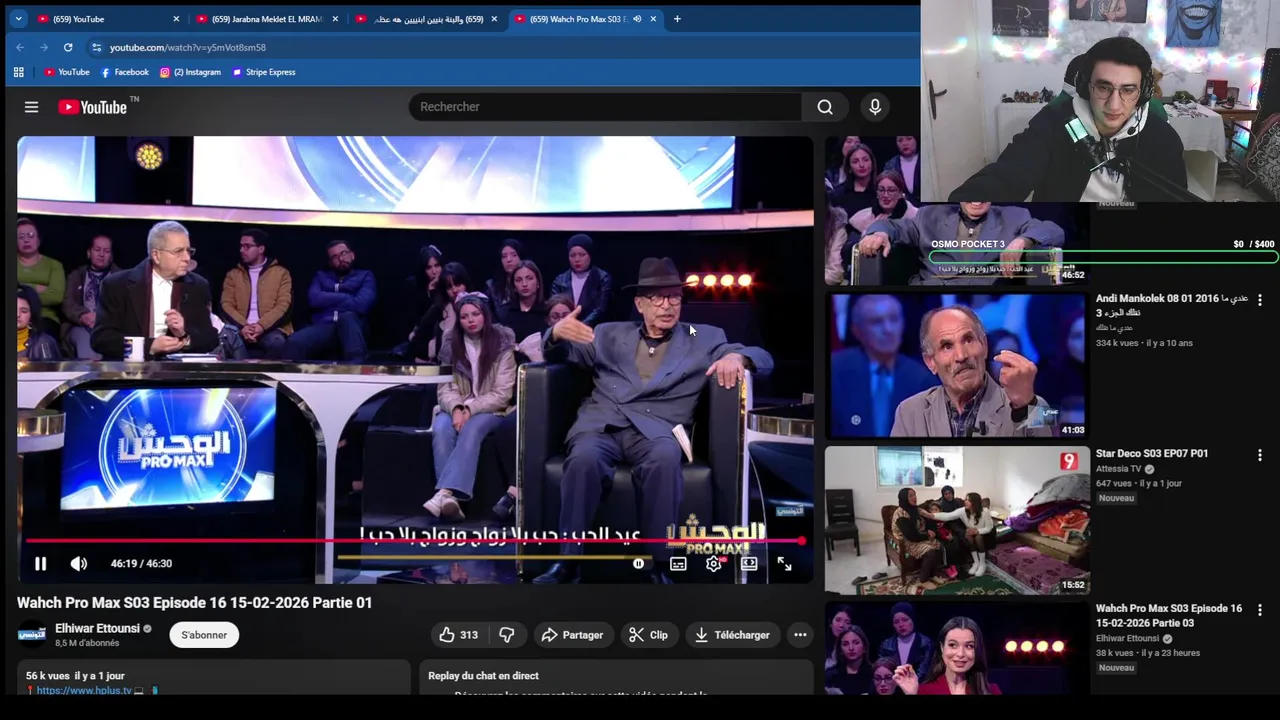The image size is (1280, 720).
Task: Open more actions three-dot menu under video
Action: [x=800, y=635]
